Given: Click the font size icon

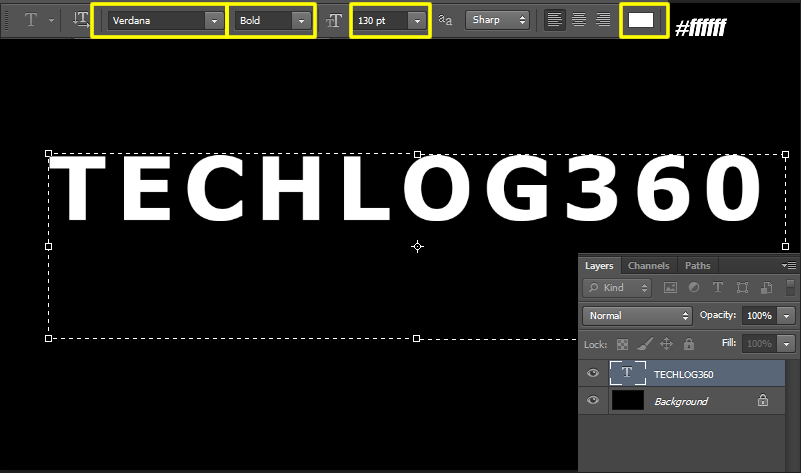Looking at the screenshot, I should point(334,20).
